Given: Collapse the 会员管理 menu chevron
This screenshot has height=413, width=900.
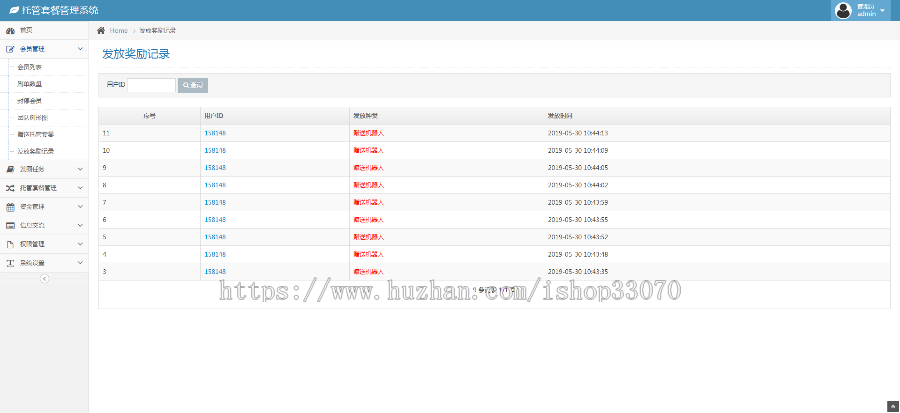Looking at the screenshot, I should [80, 49].
